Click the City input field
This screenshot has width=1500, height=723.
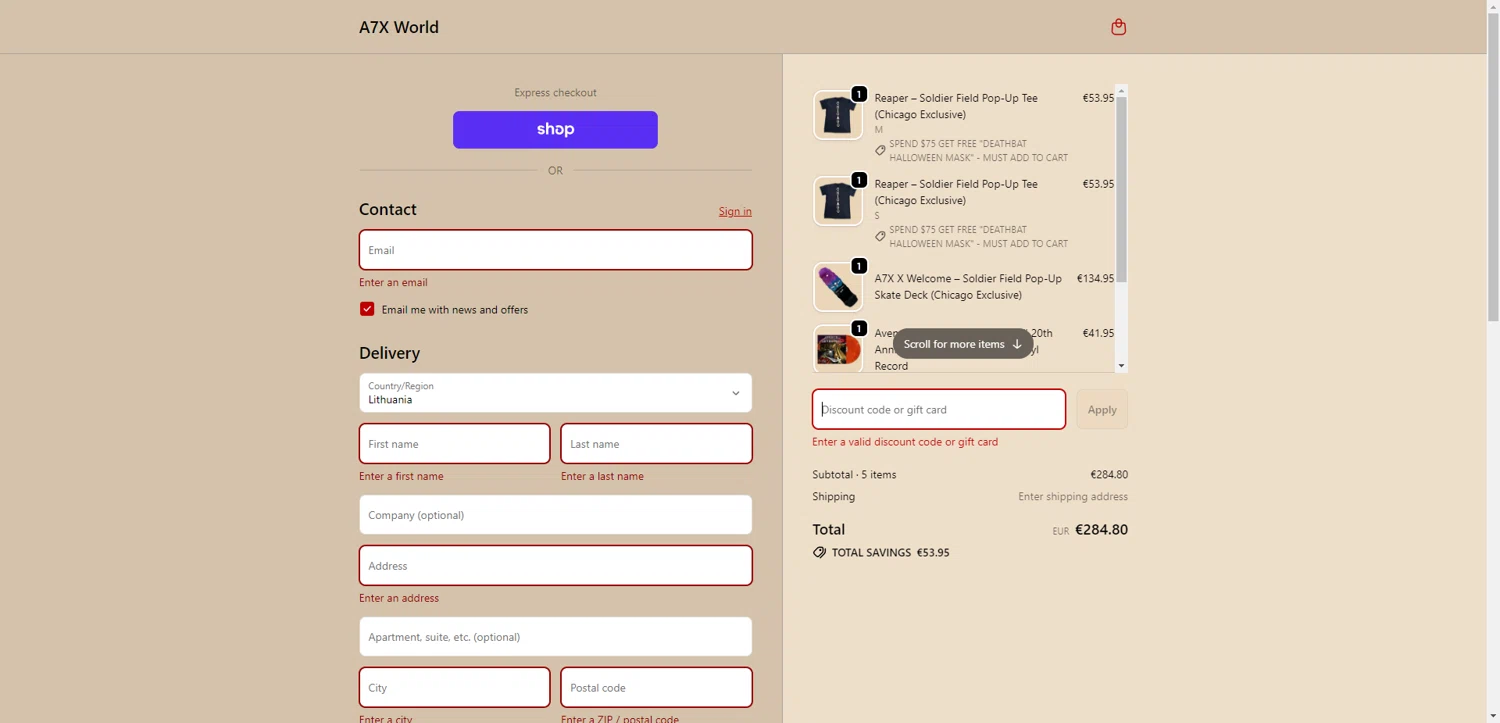coord(454,688)
